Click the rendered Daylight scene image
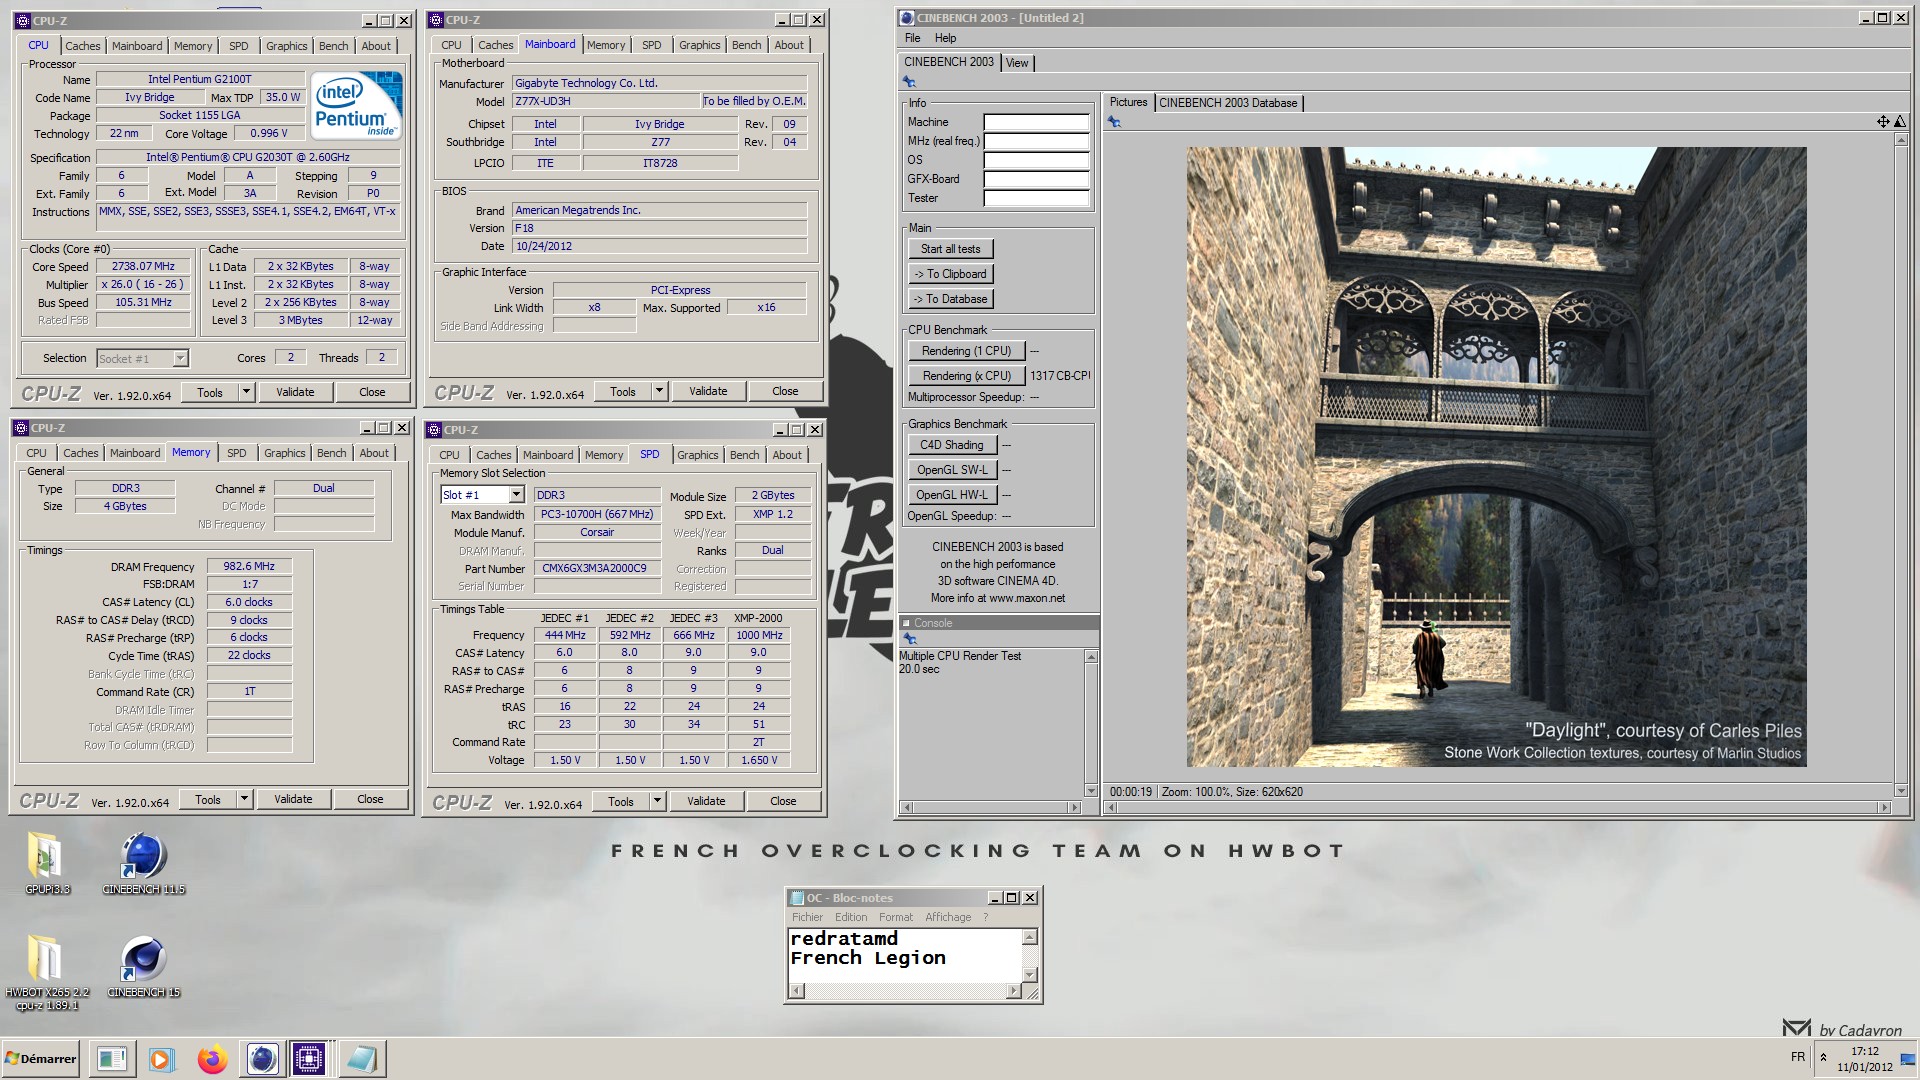This screenshot has height=1080, width=1920. click(x=1496, y=457)
